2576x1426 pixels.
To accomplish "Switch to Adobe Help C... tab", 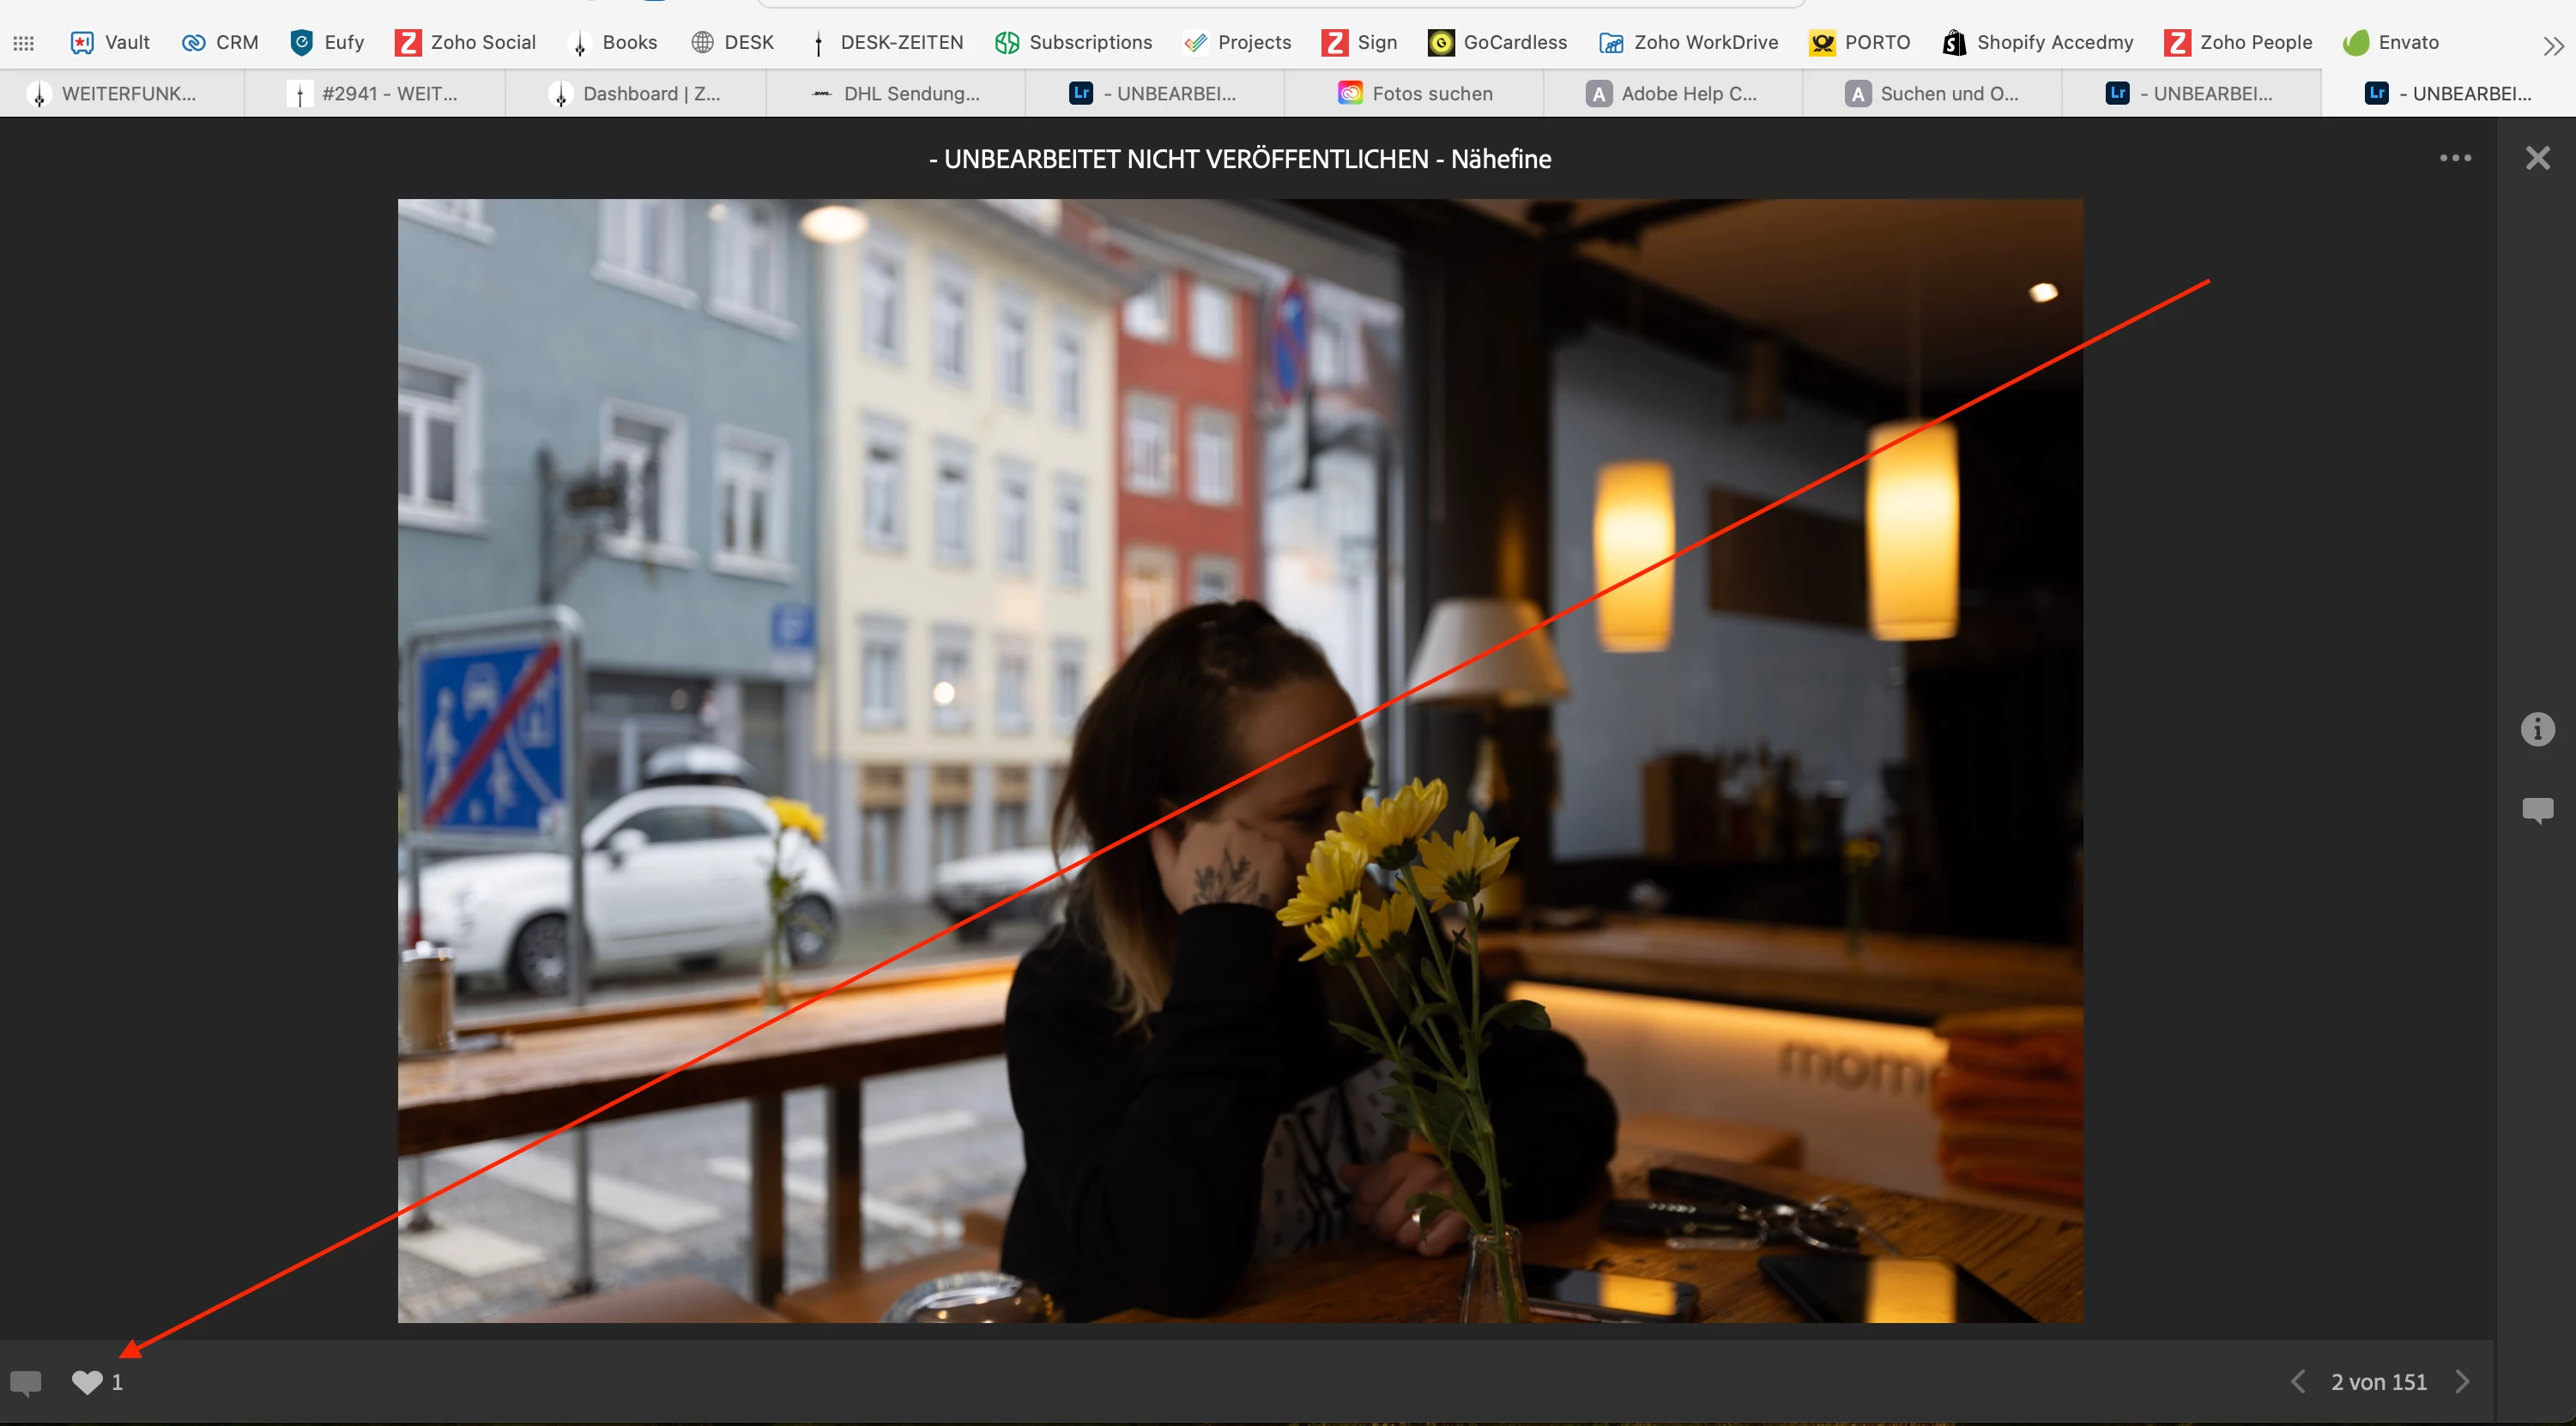I will coord(1673,94).
